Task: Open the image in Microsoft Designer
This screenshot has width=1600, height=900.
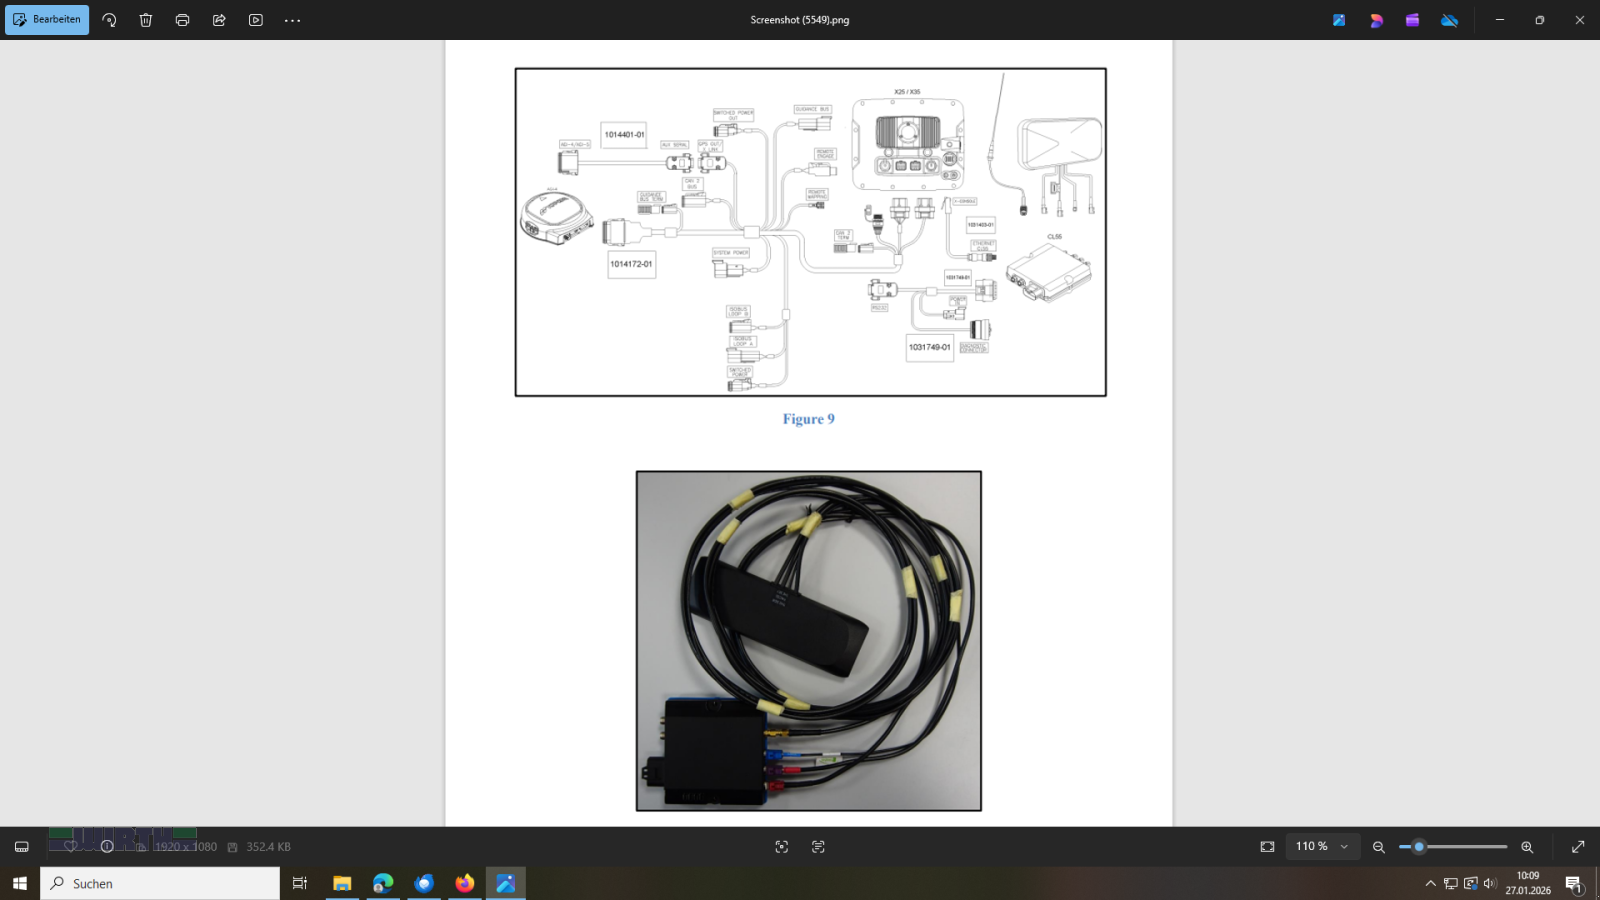Action: 1376,19
